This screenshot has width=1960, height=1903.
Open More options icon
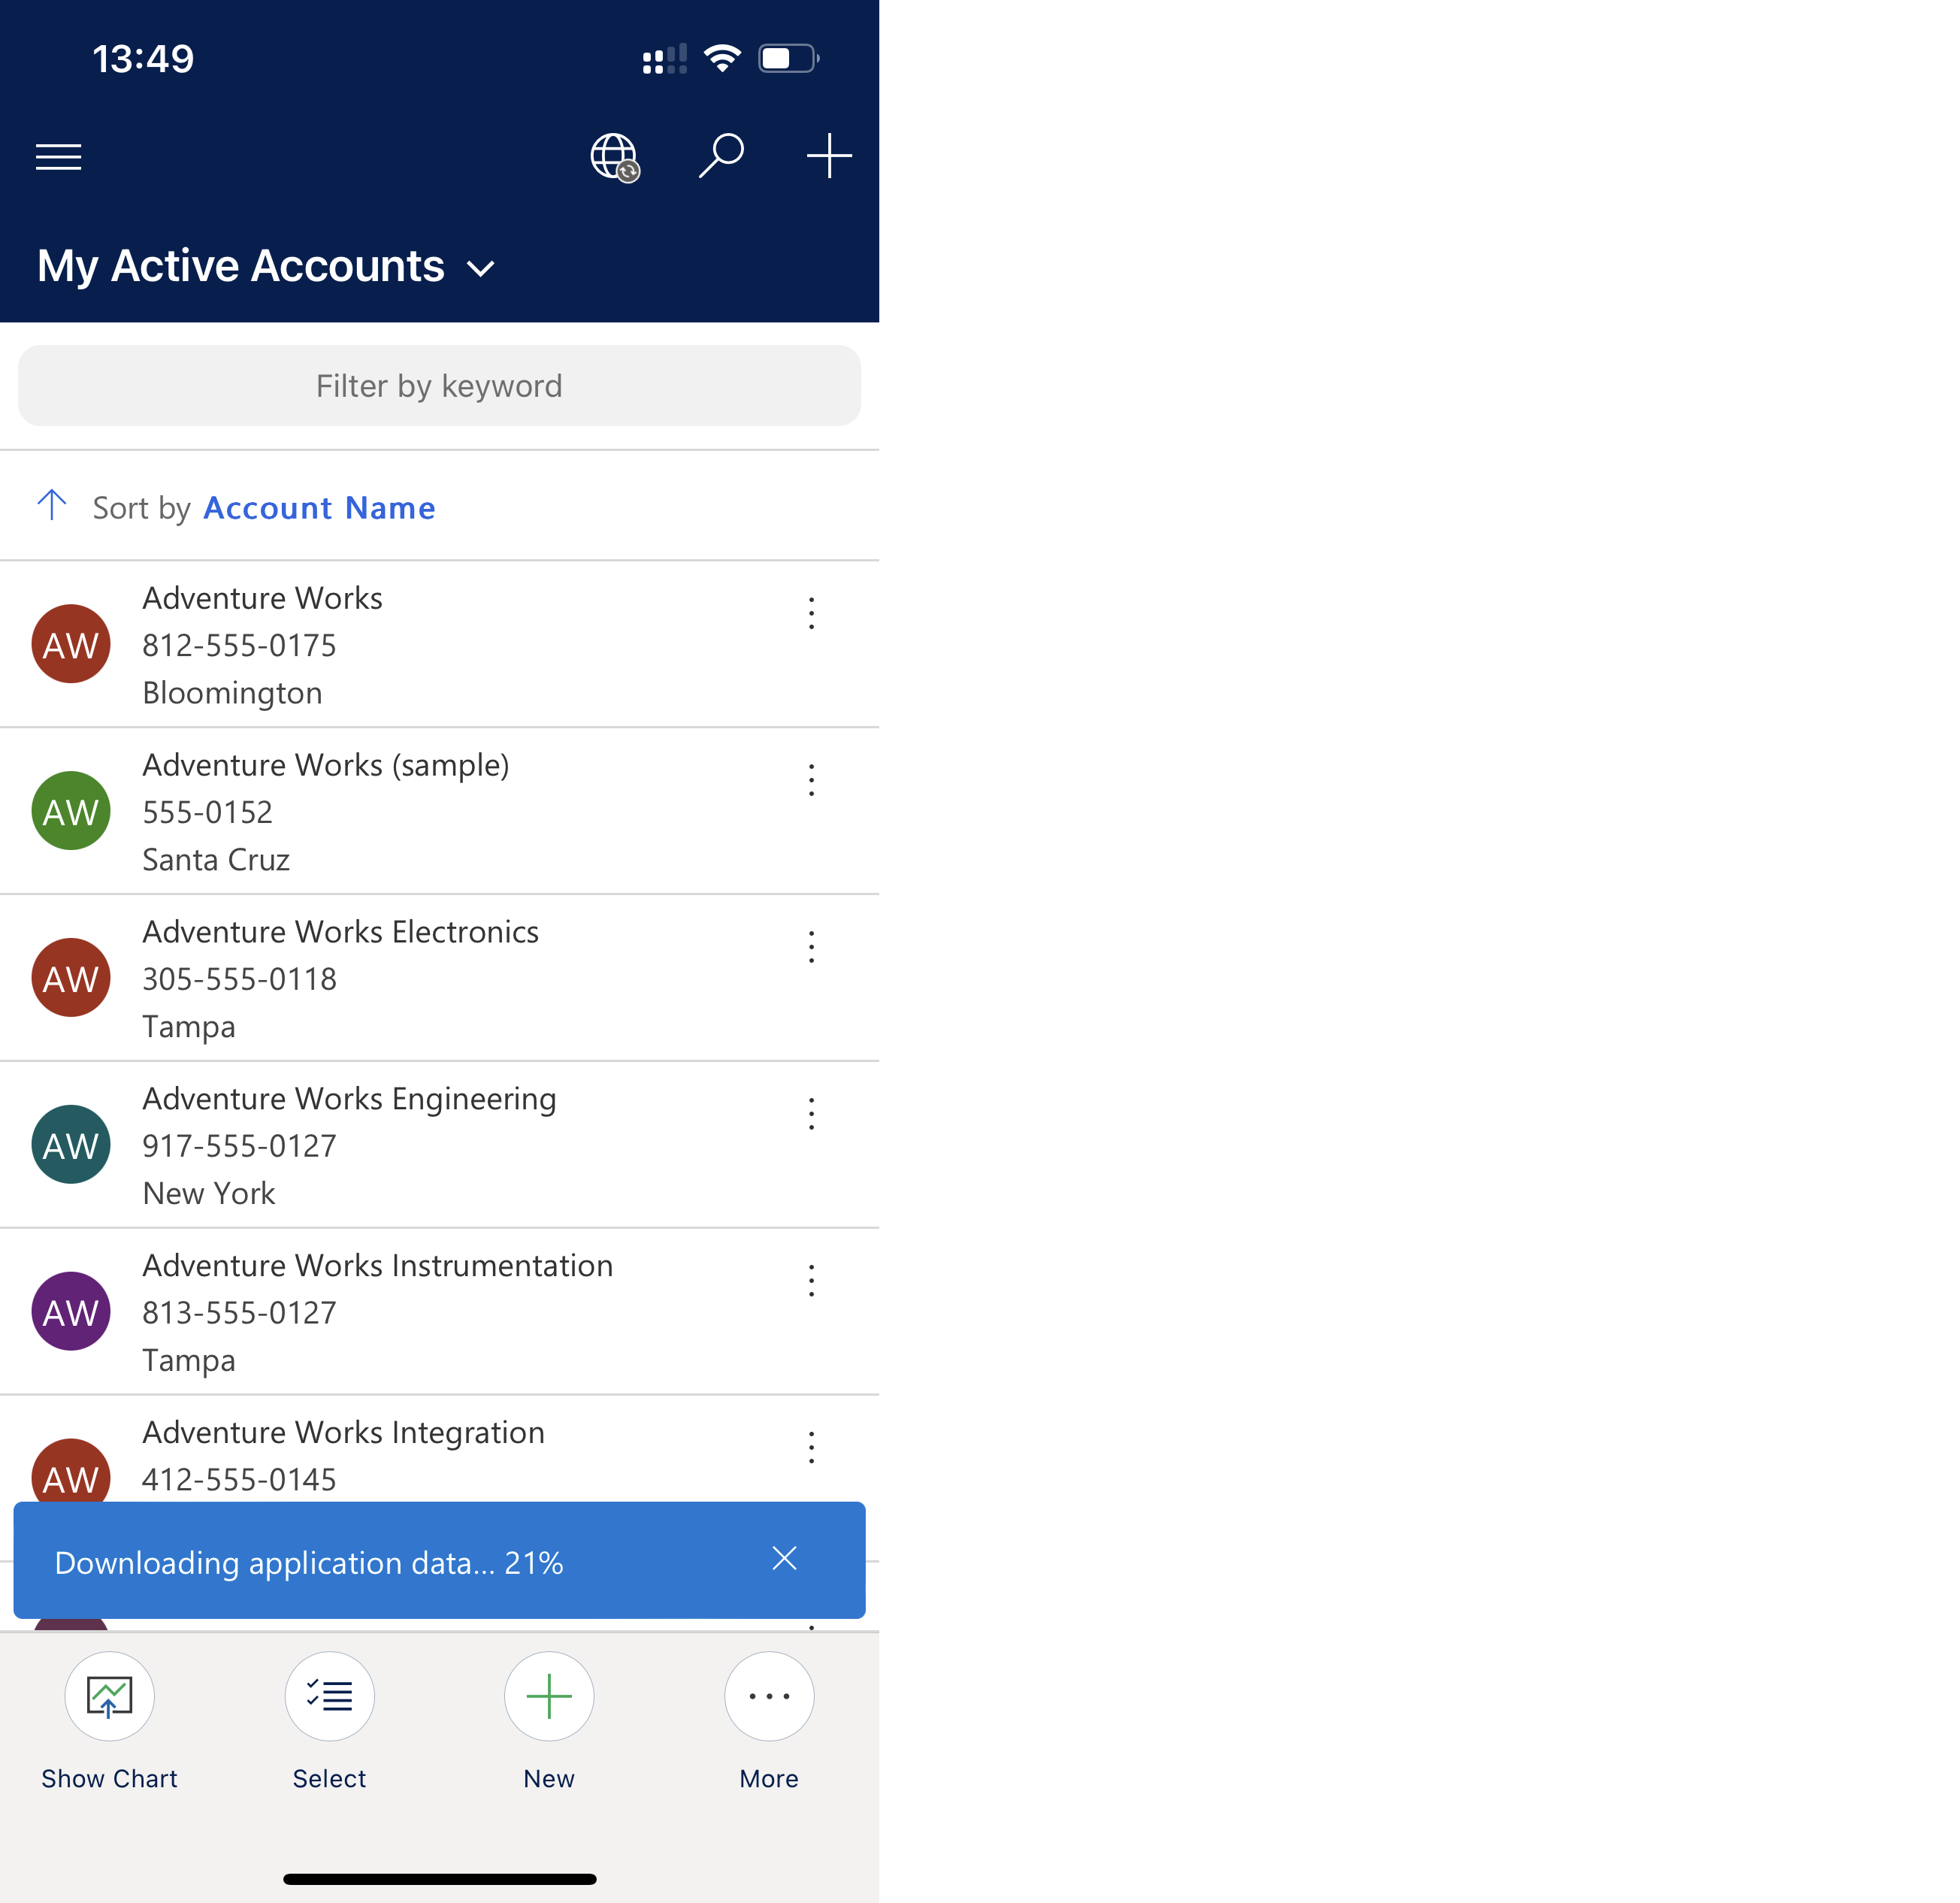[767, 1696]
